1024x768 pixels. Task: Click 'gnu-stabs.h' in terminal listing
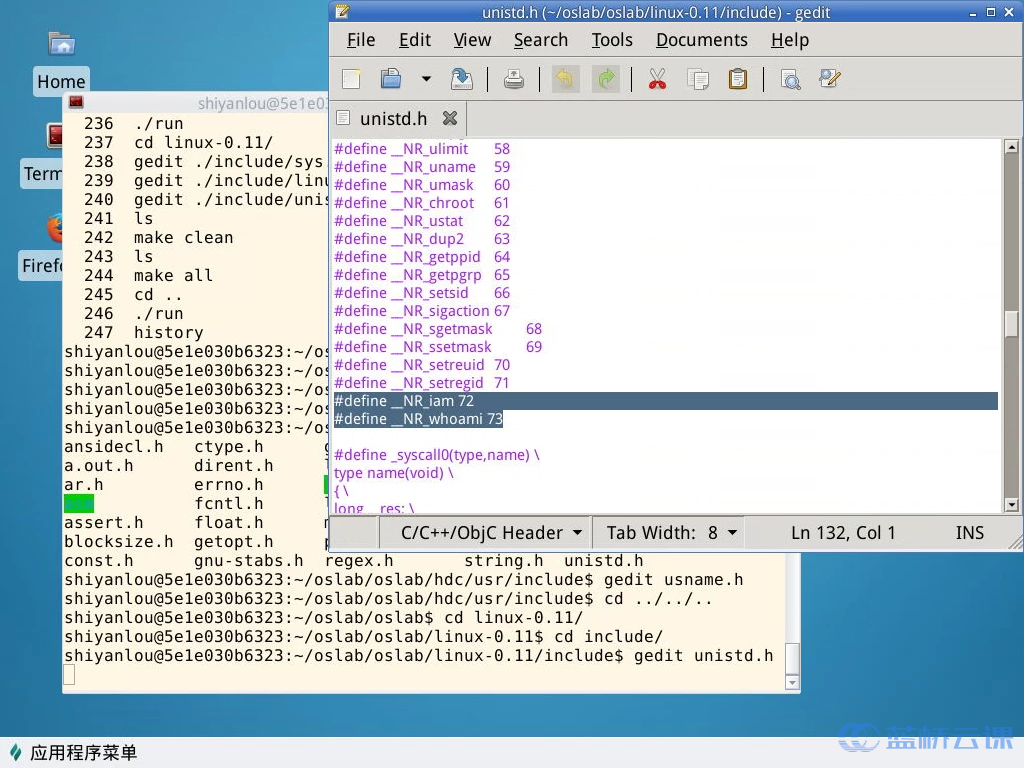pyautogui.click(x=248, y=561)
